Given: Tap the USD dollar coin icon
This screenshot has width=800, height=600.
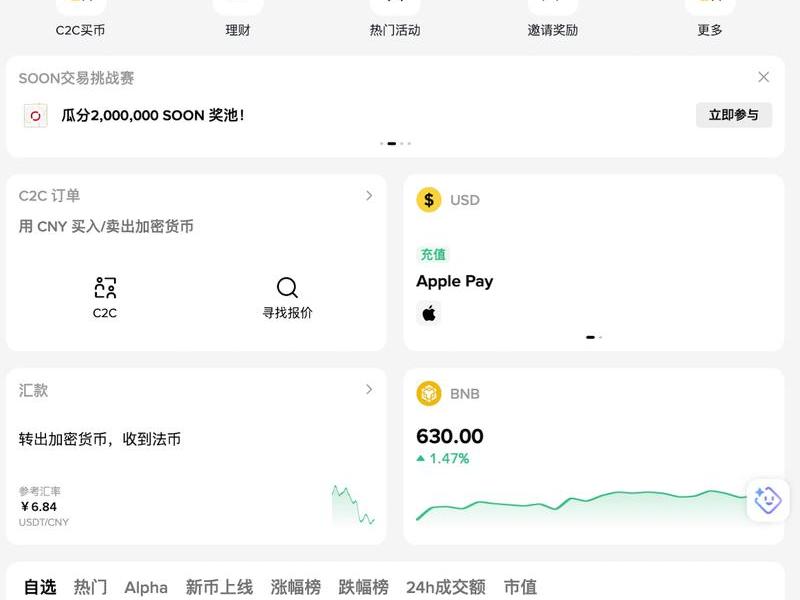Looking at the screenshot, I should point(429,199).
